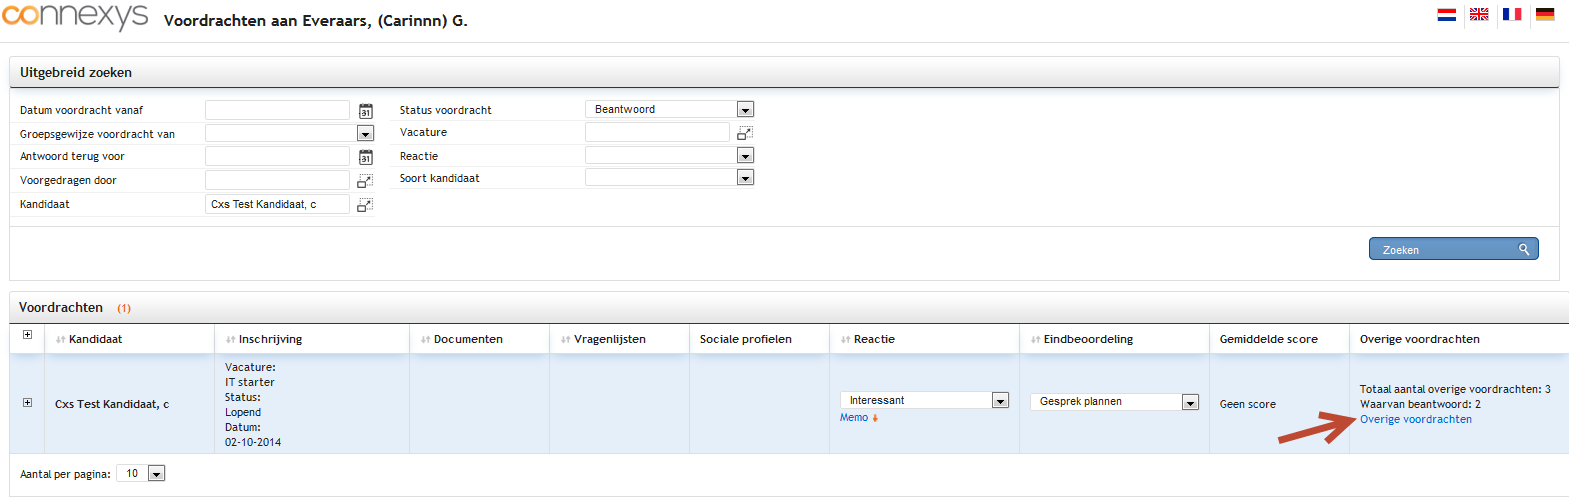Screen dimensions: 1569x498
Task: Sort table by Inschrijving column header
Action: [x=270, y=340]
